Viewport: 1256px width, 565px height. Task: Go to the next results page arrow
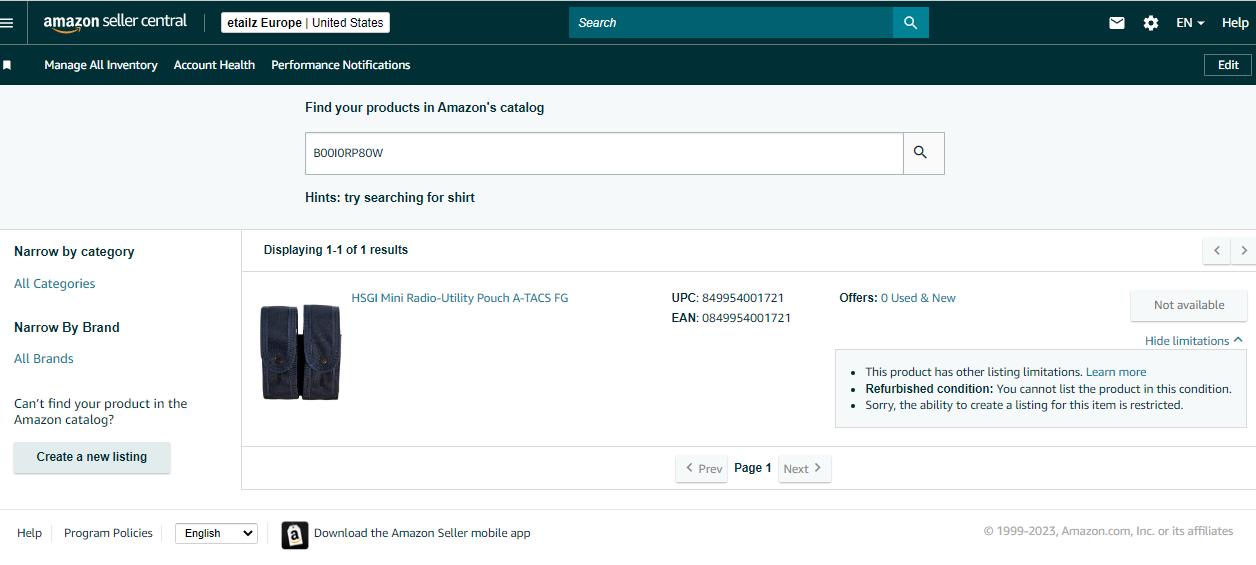1243,250
